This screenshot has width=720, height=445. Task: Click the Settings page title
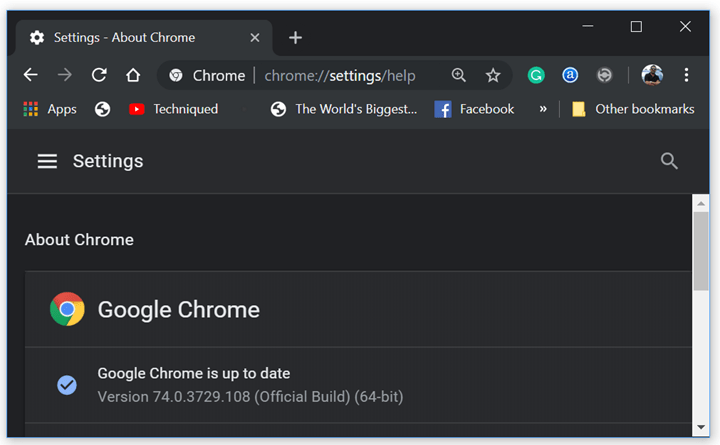tap(108, 161)
